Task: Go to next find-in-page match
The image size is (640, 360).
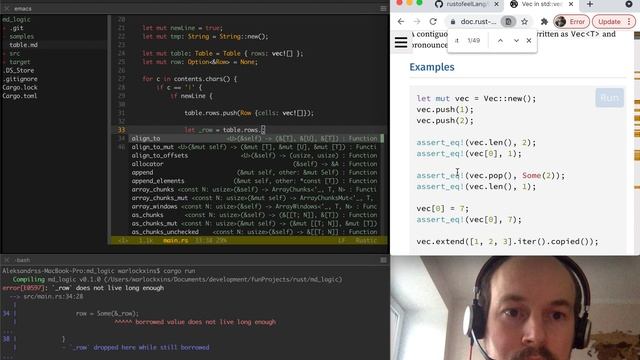Action: (x=516, y=41)
